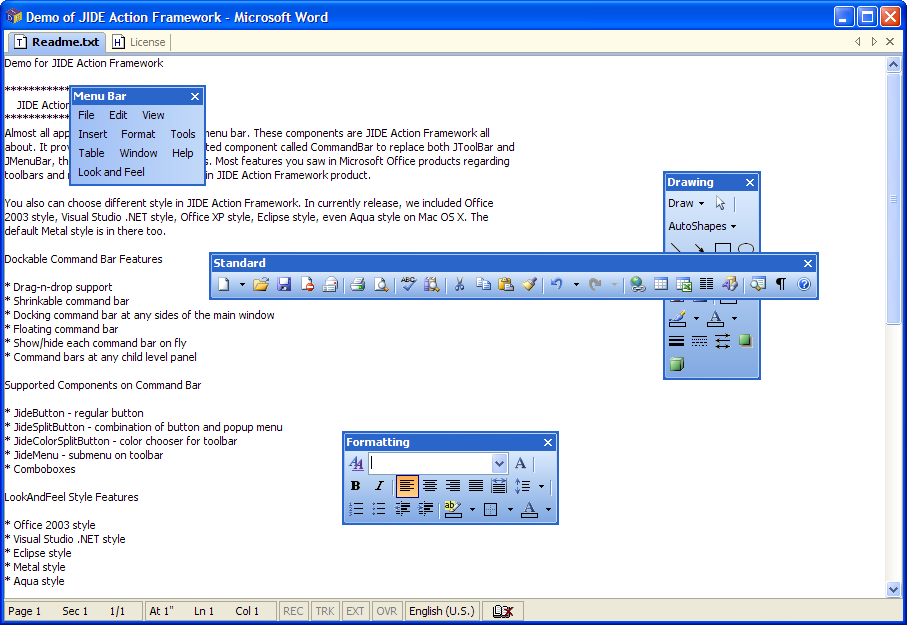Toggle Italic formatting

click(x=379, y=486)
